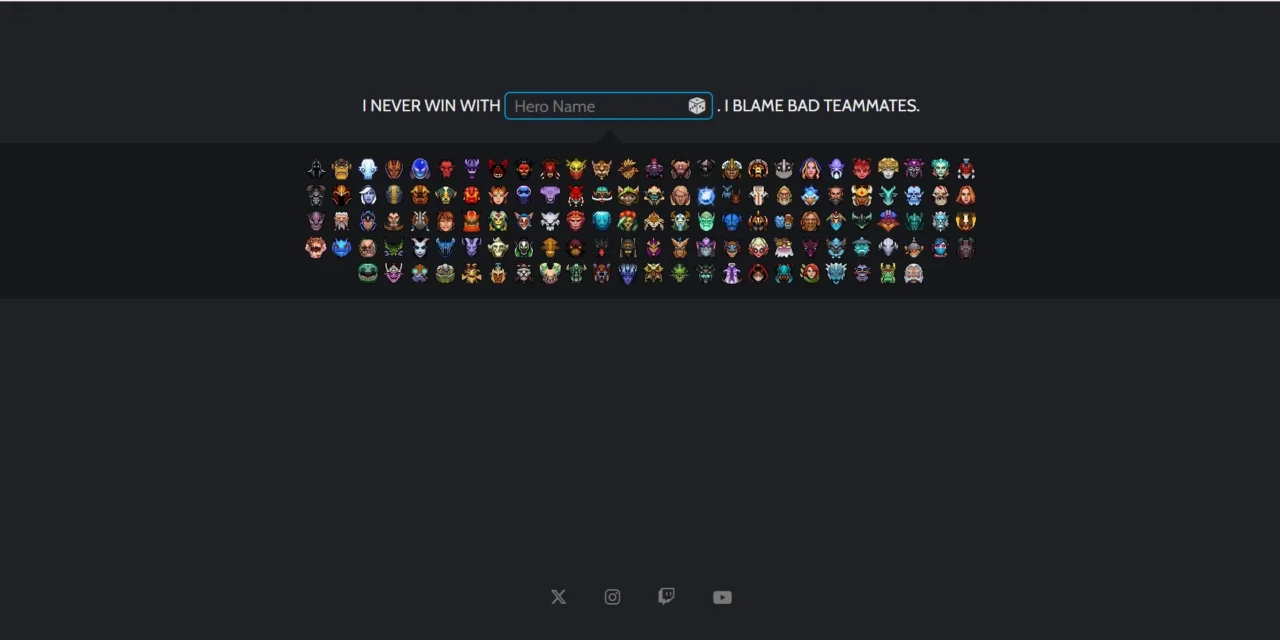Select the Batrider hero icon

click(x=498, y=169)
